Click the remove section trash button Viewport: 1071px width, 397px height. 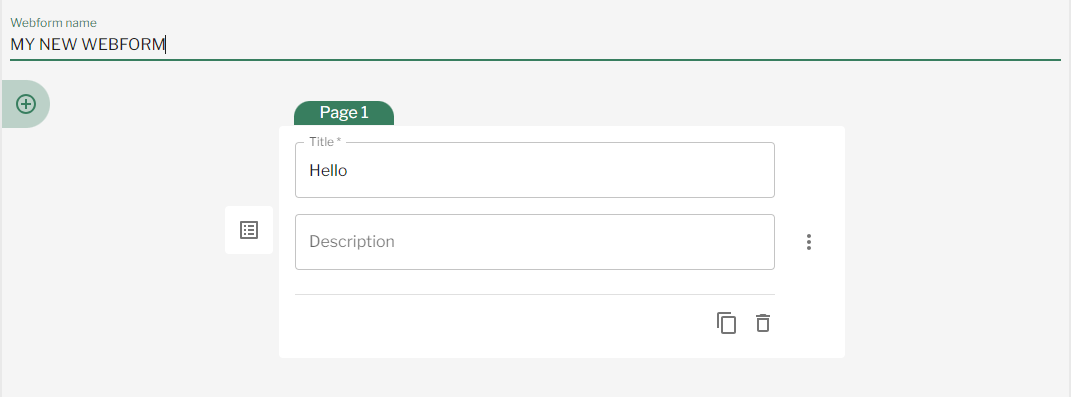point(763,323)
